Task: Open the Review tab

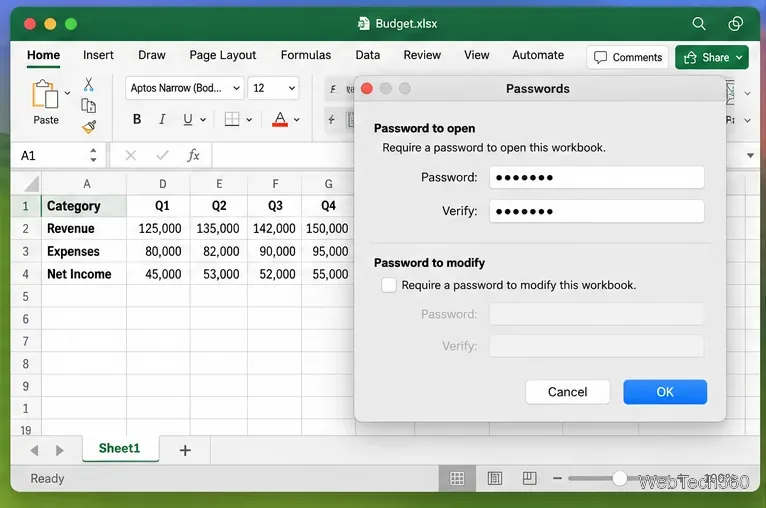Action: (422, 55)
